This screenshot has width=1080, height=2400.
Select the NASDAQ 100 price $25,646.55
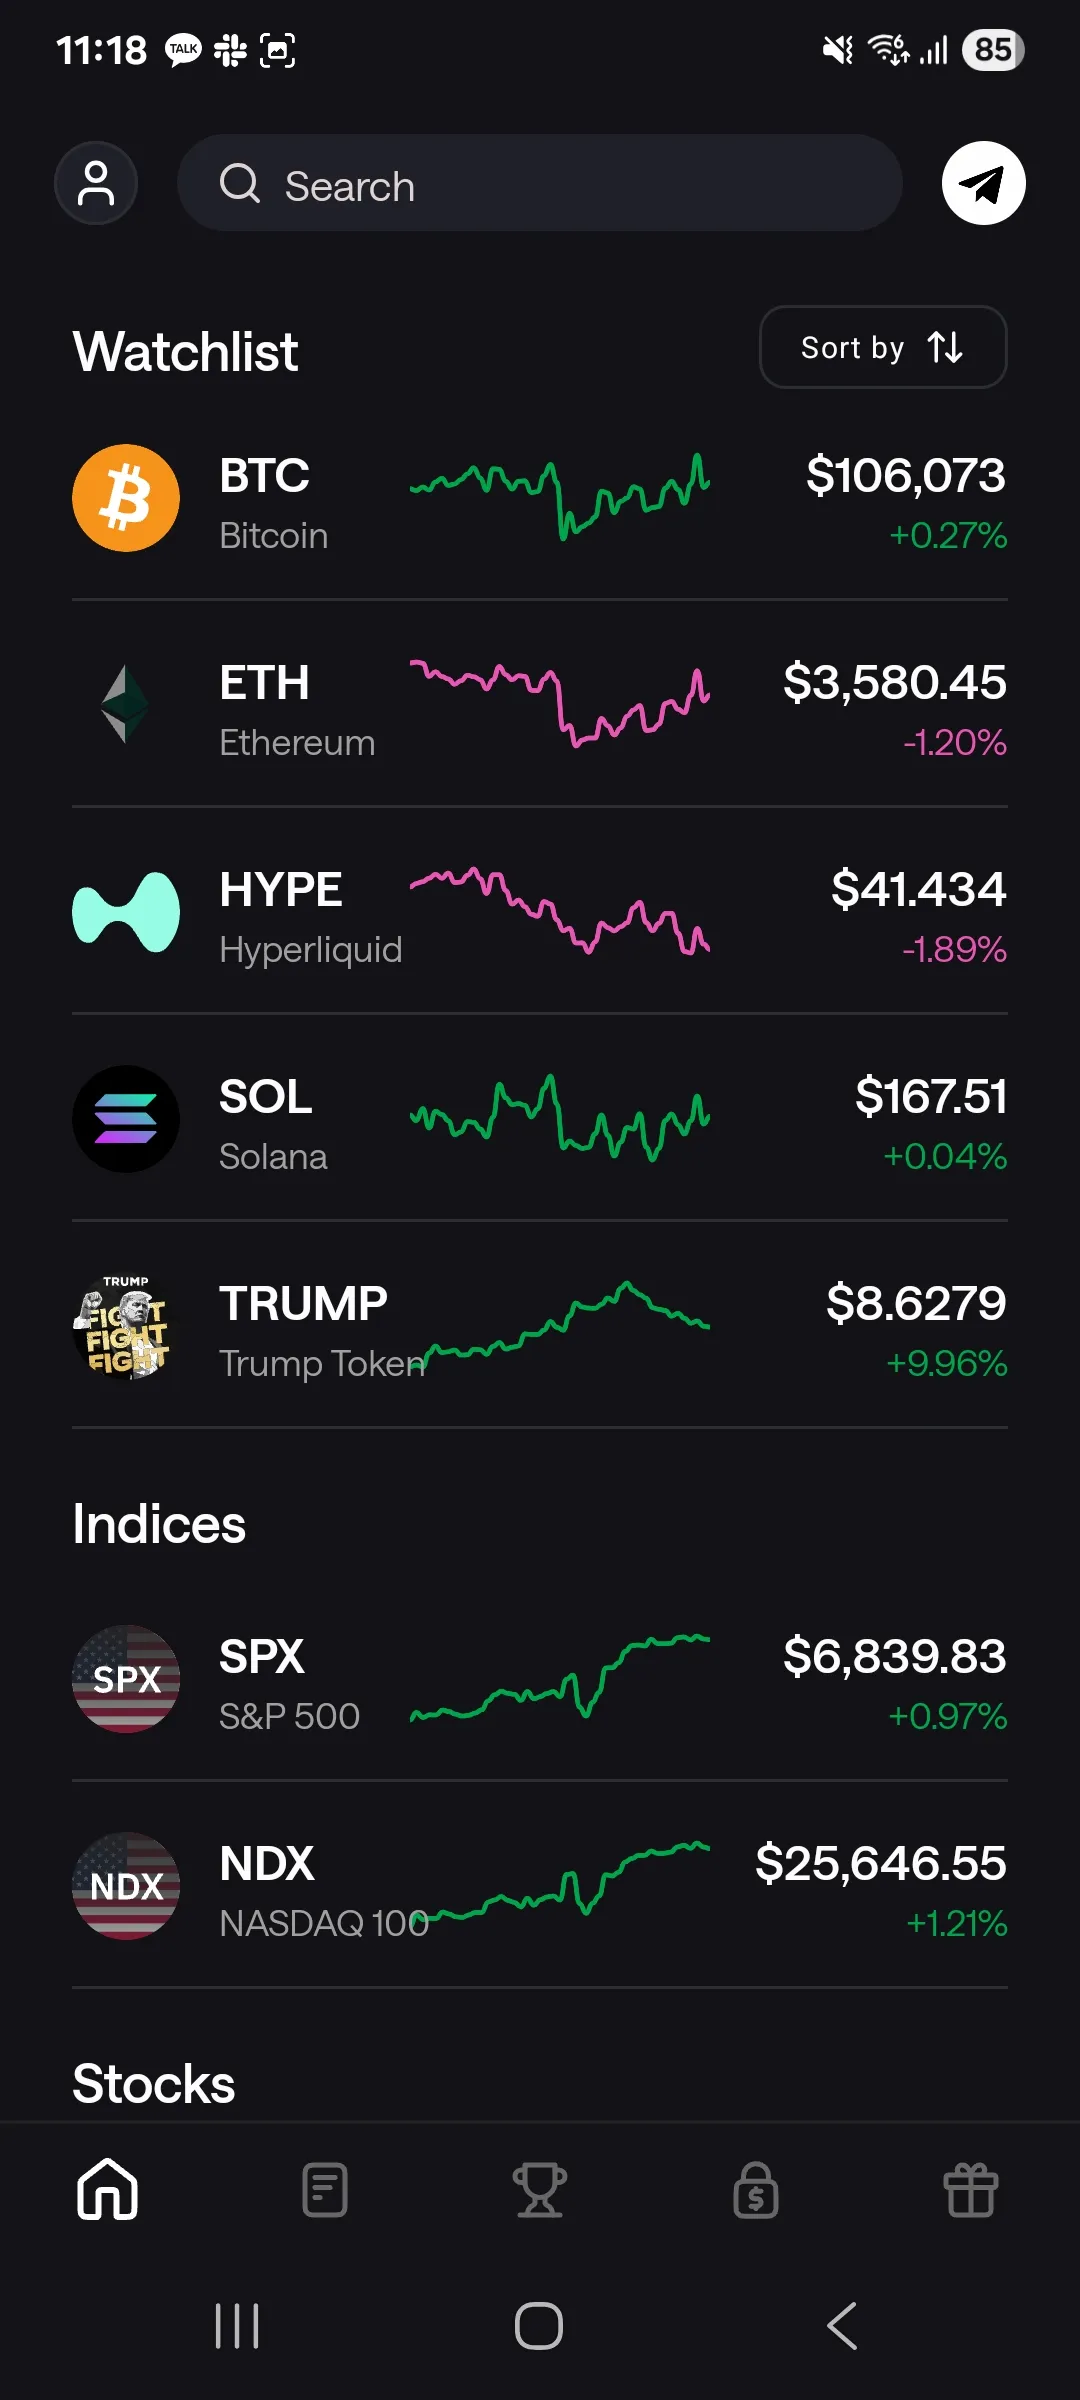(880, 1863)
